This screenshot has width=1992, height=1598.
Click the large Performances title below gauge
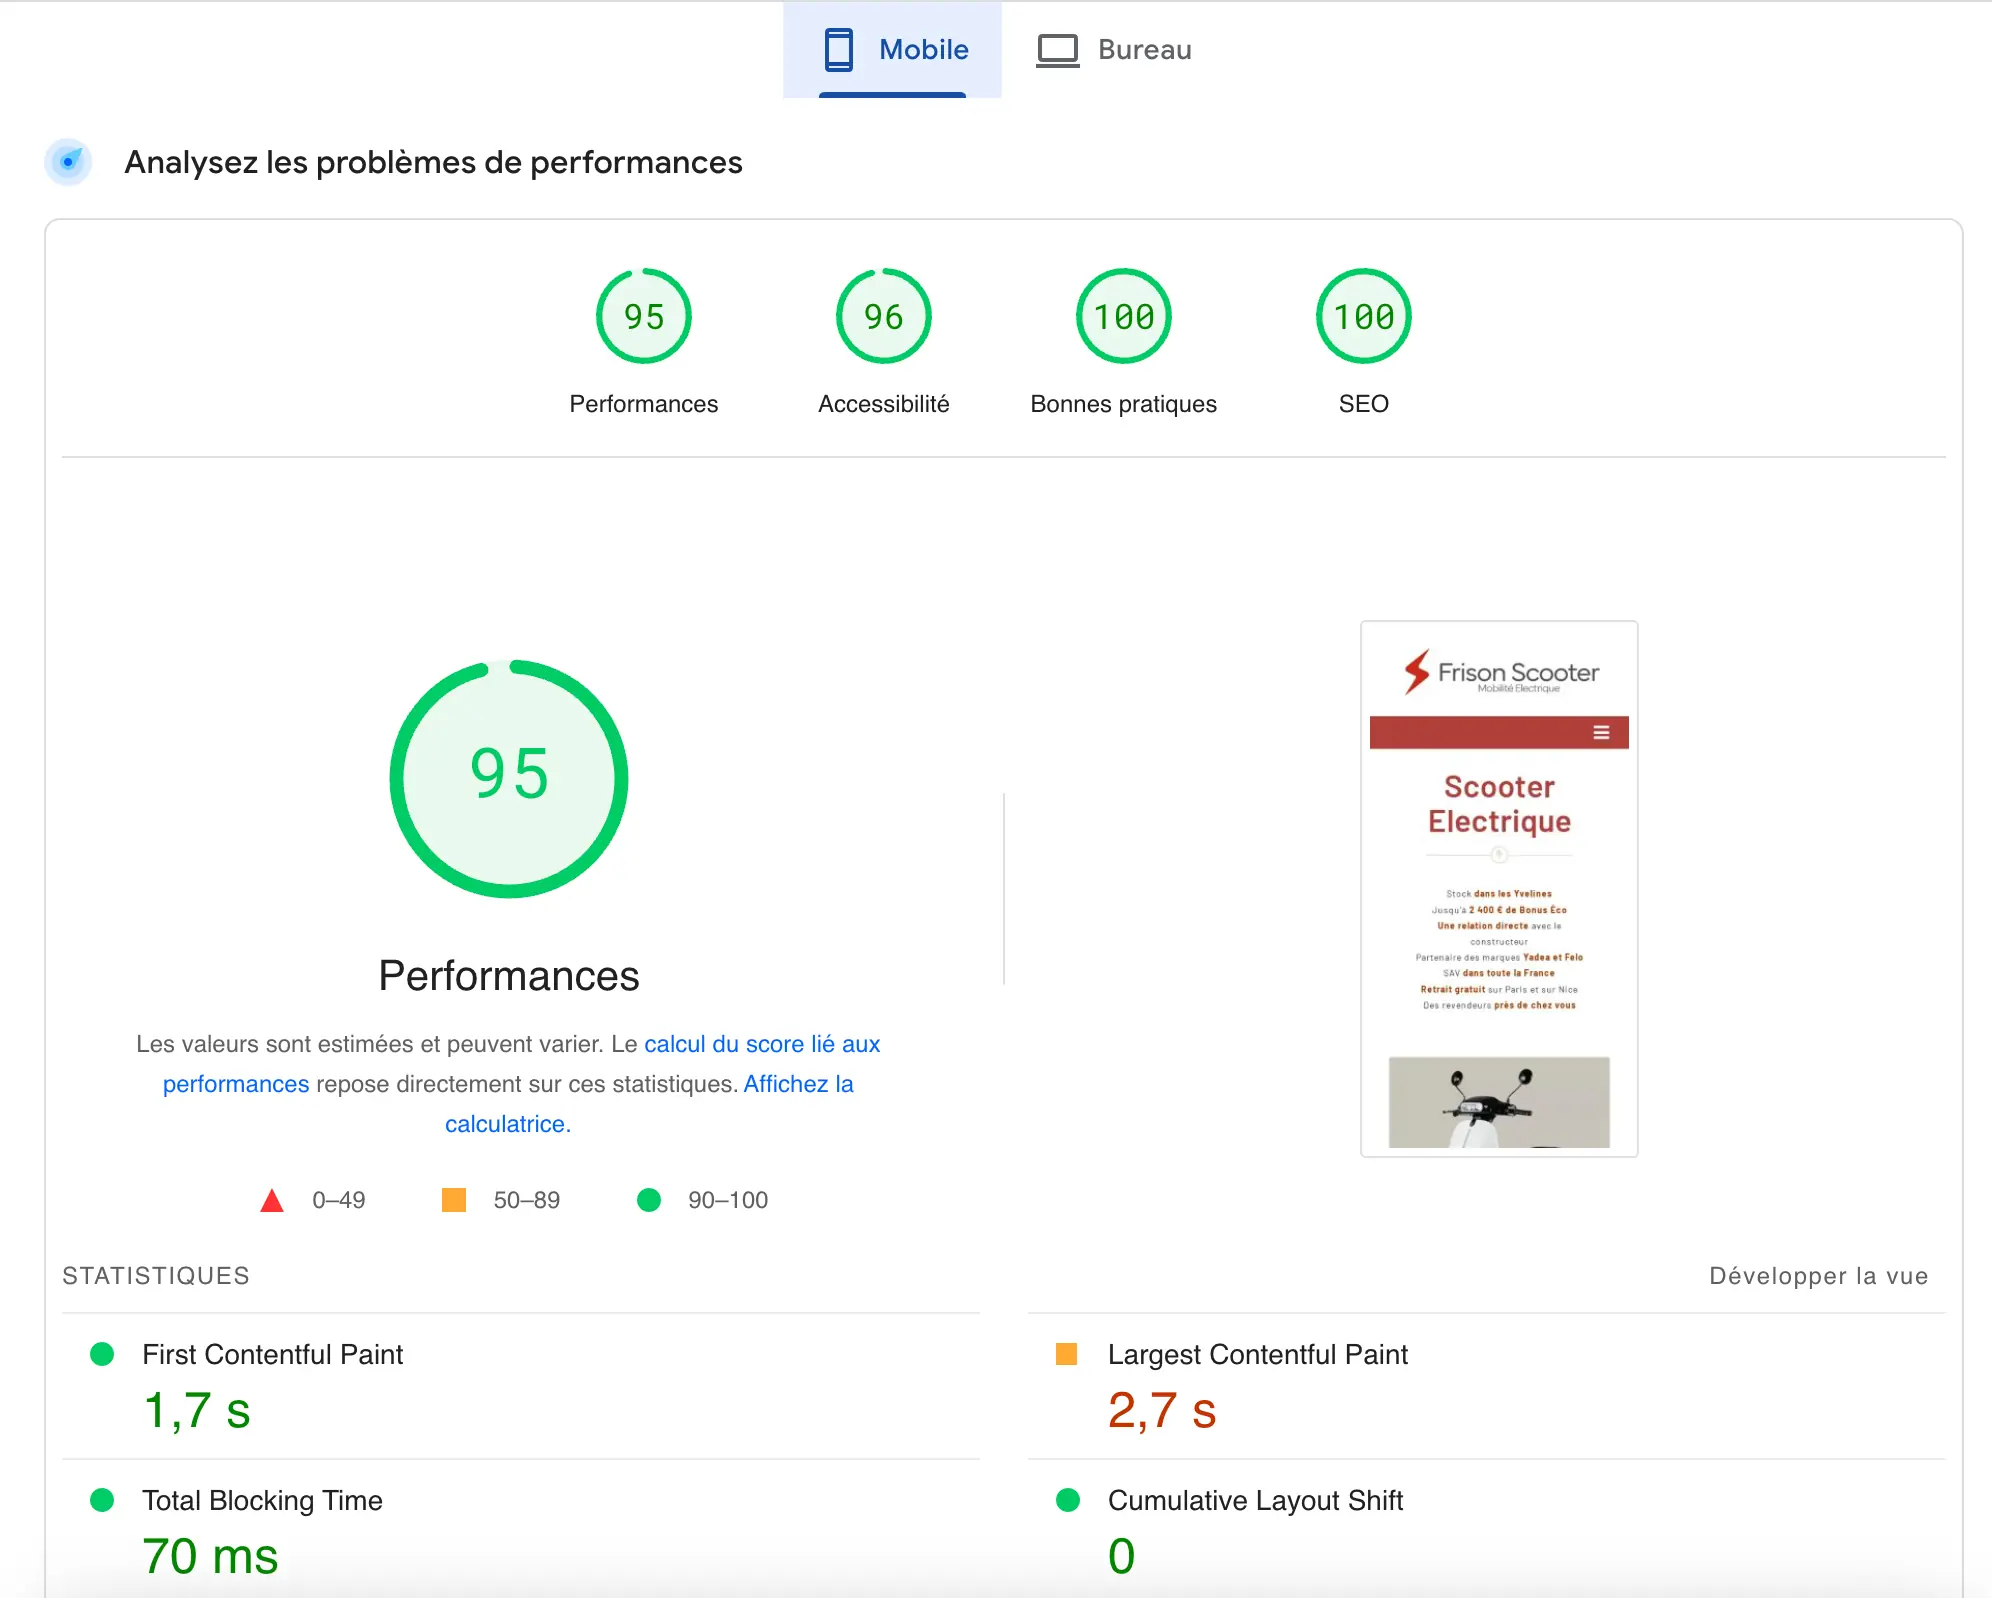tap(509, 976)
